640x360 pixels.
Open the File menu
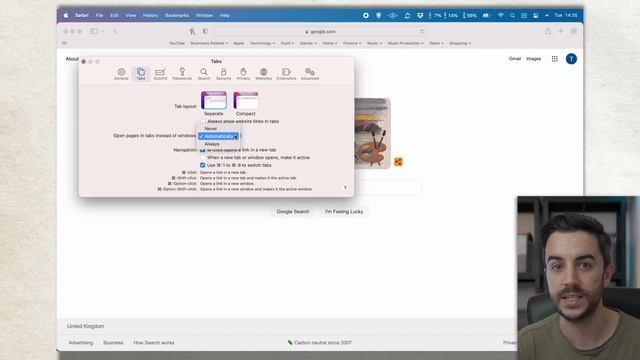[x=99, y=16]
